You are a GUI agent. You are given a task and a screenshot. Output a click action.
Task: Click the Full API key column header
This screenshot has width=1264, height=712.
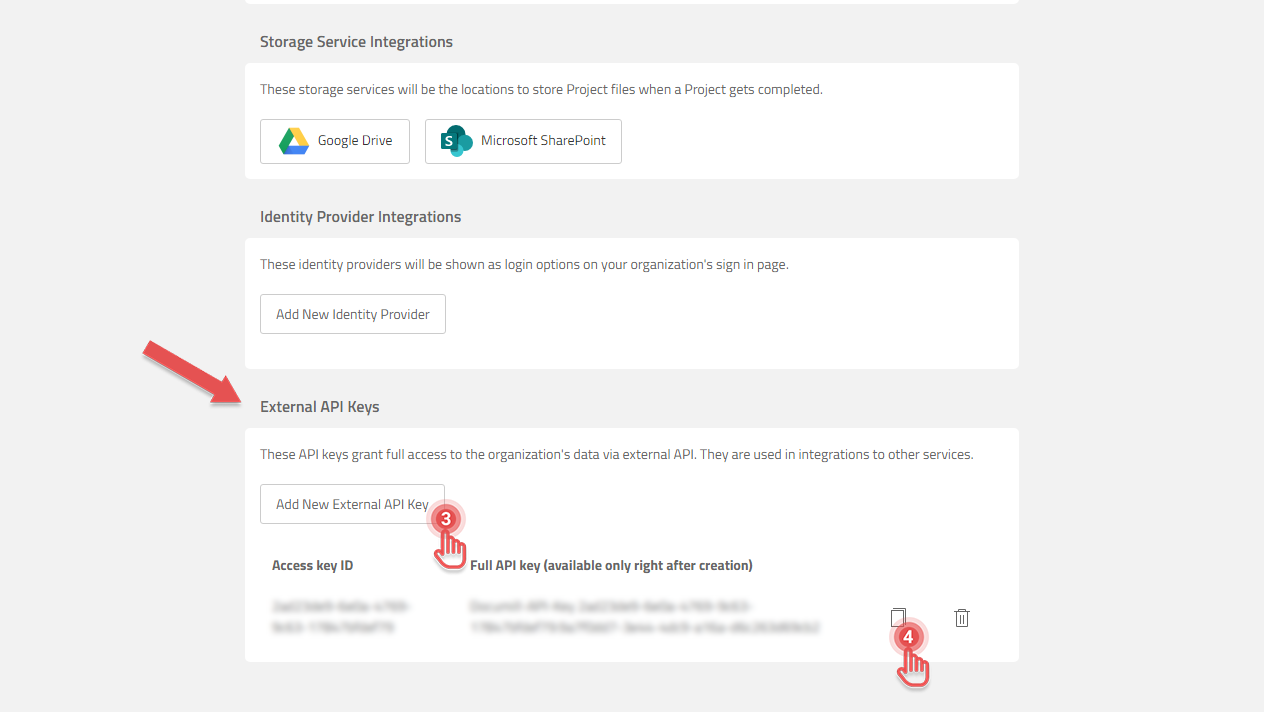610,565
